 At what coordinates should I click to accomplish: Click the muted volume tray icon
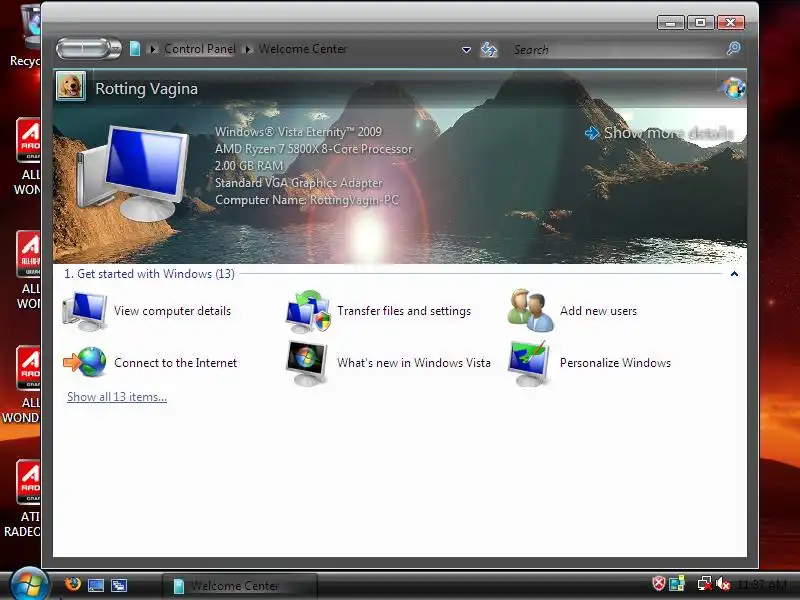pos(722,583)
